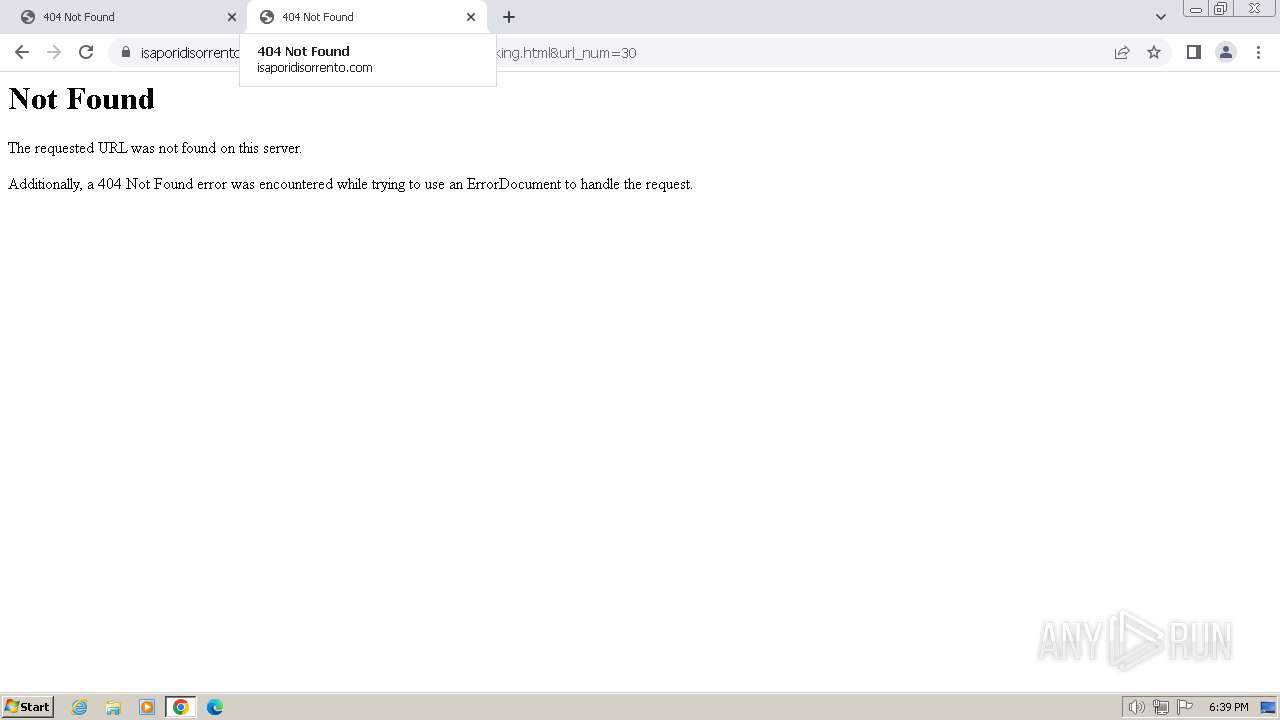
Task: Close the first 404 Not Found tab
Action: [232, 17]
